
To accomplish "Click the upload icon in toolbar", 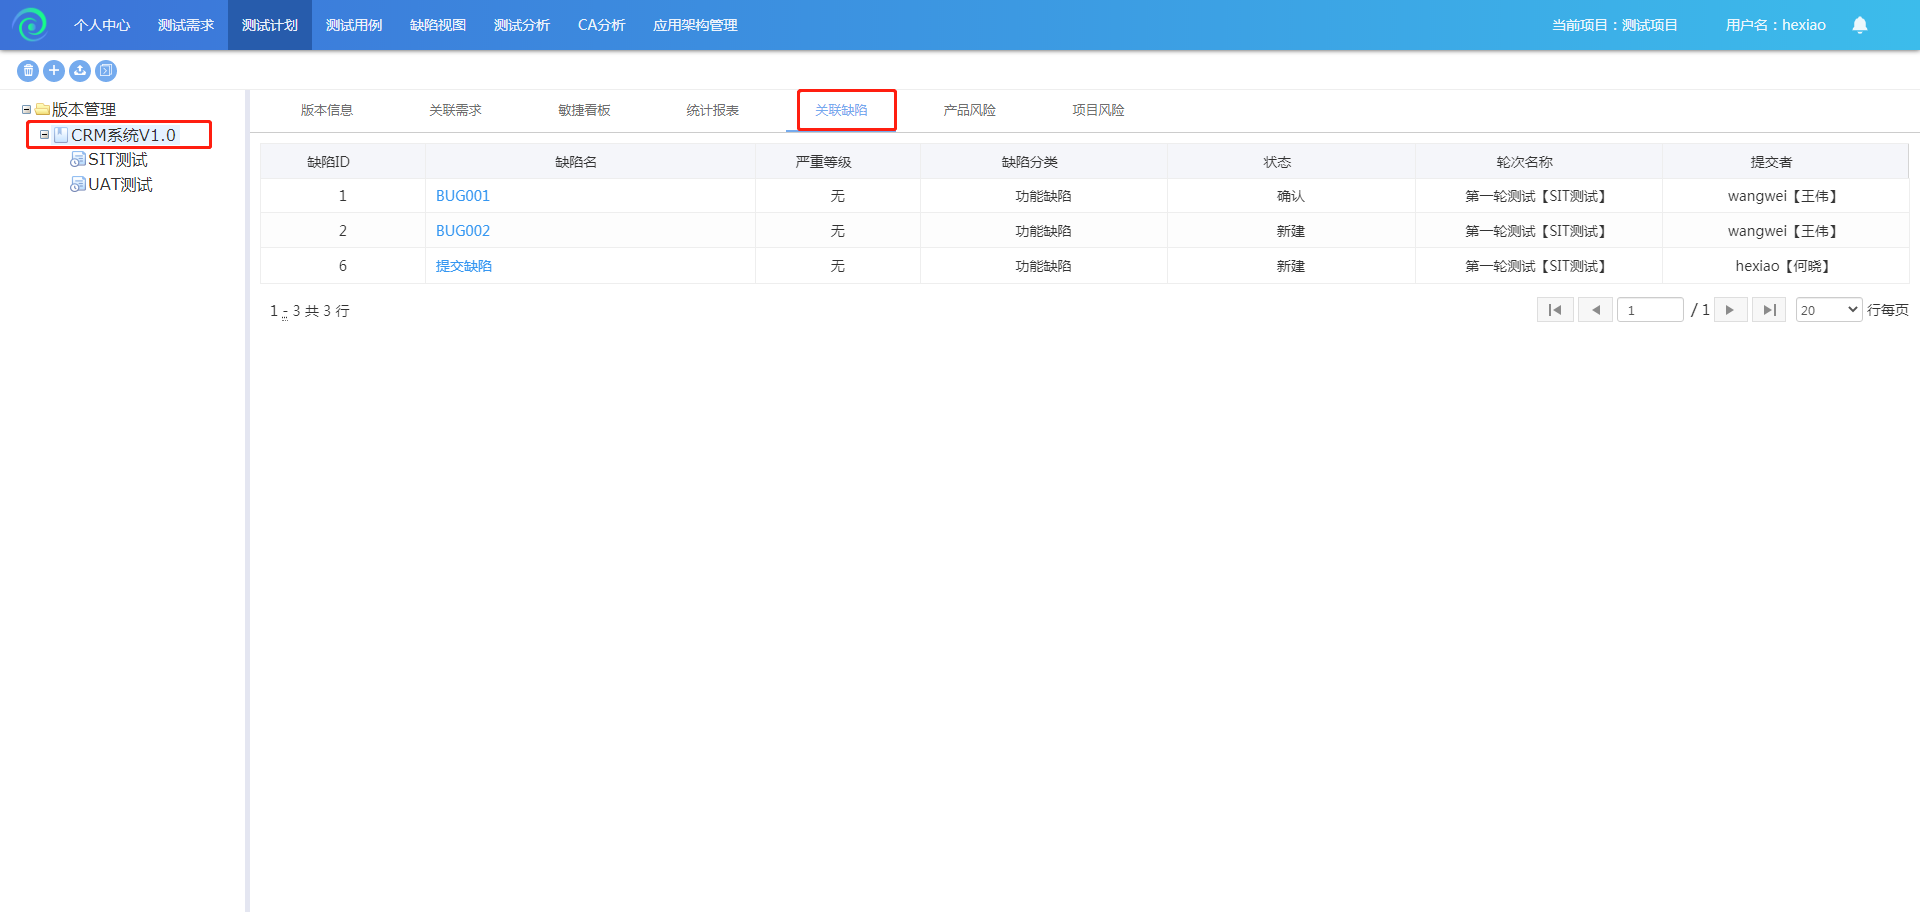I will coord(80,71).
